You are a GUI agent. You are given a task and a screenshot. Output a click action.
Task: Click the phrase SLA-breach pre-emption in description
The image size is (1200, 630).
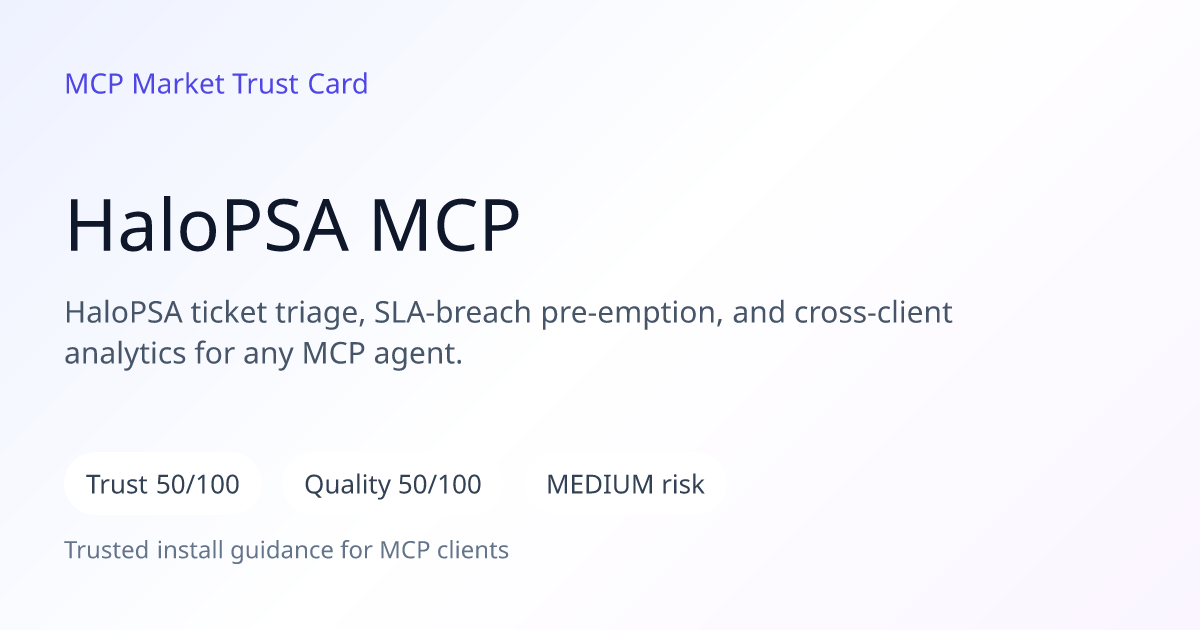pos(546,313)
